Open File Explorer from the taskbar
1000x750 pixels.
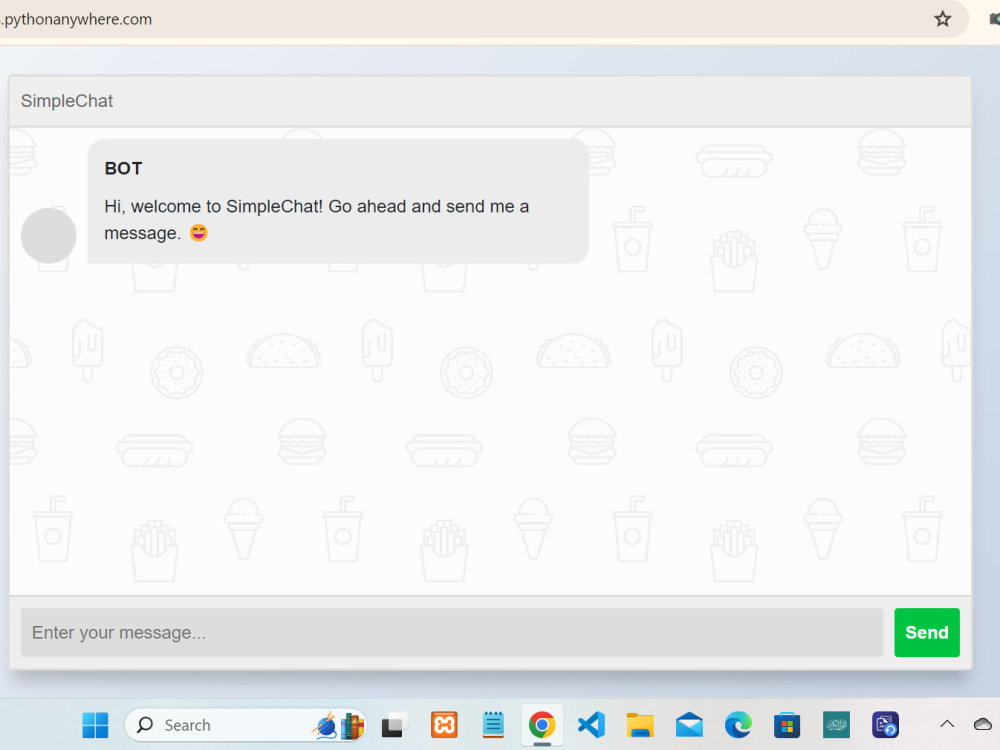click(640, 724)
